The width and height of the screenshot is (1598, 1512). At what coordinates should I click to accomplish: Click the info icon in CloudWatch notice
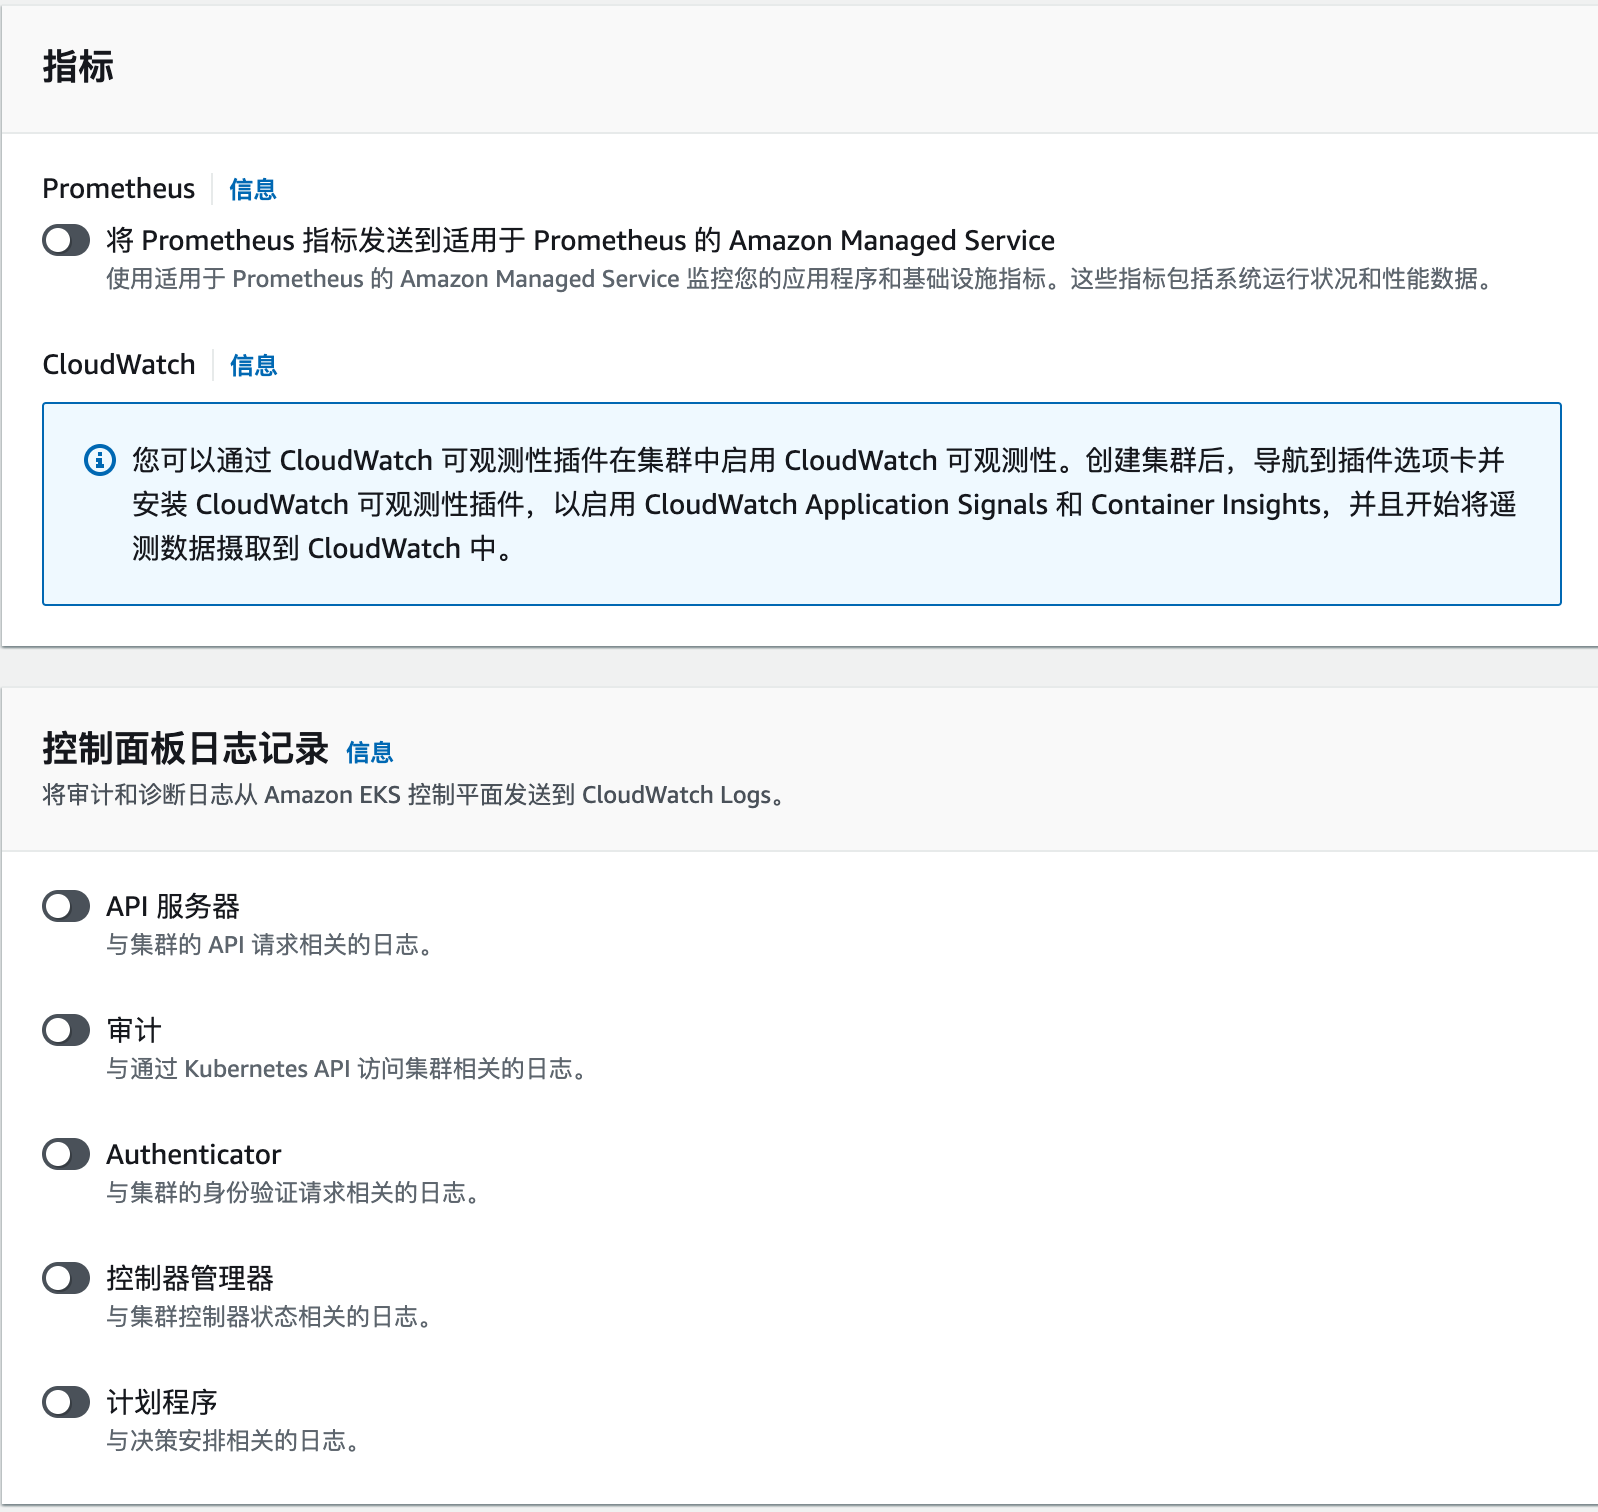99,460
